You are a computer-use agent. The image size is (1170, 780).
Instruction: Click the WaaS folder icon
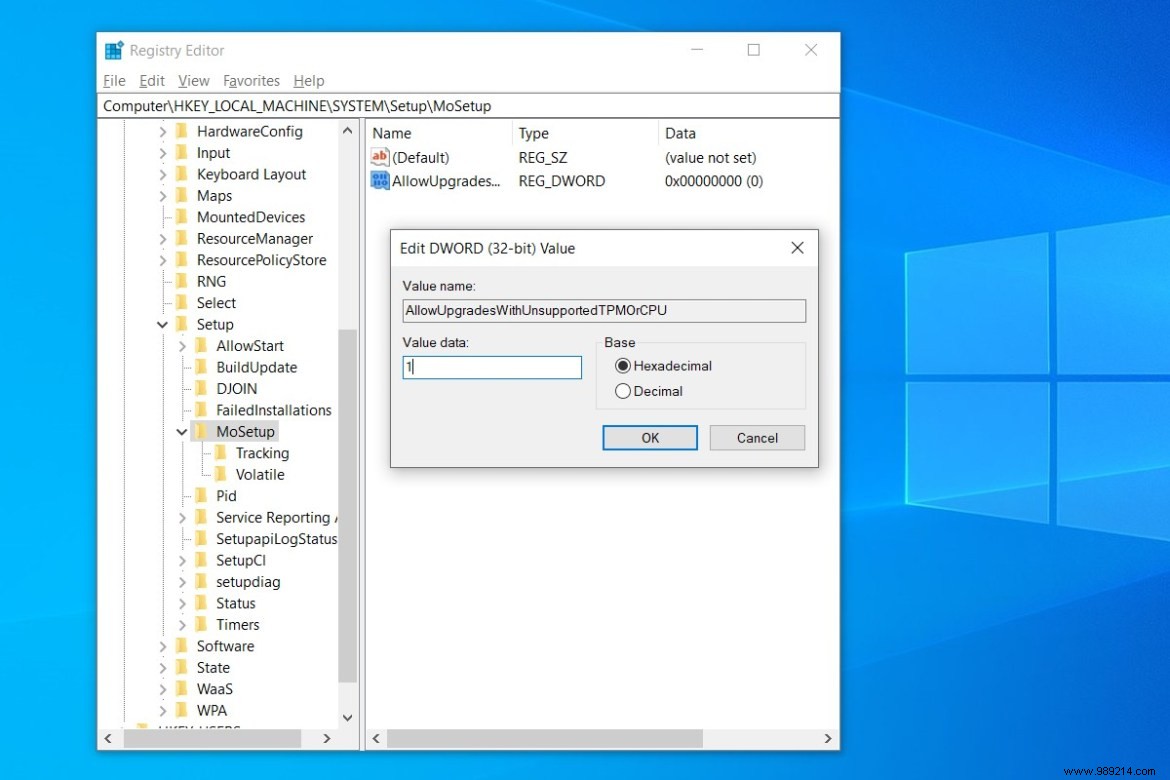[183, 689]
